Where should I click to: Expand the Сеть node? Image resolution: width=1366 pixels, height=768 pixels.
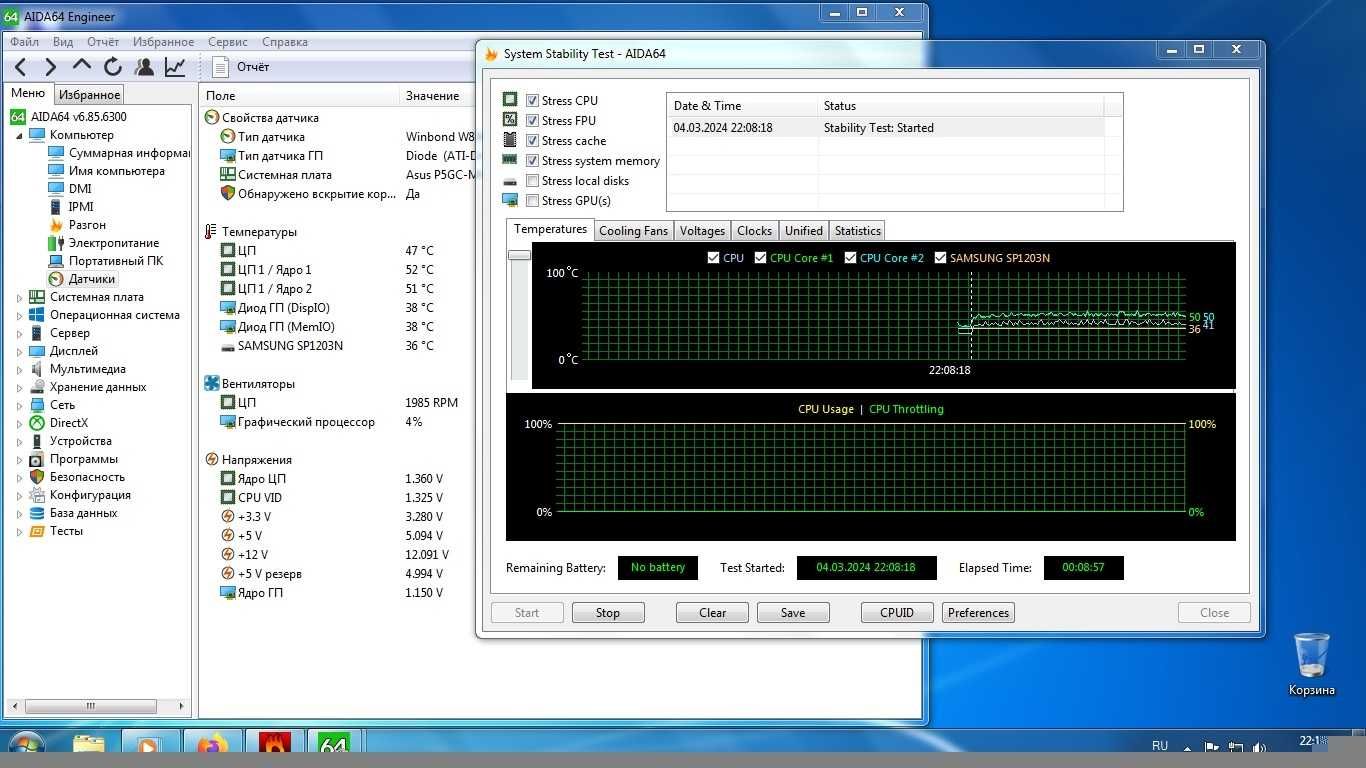click(x=19, y=405)
